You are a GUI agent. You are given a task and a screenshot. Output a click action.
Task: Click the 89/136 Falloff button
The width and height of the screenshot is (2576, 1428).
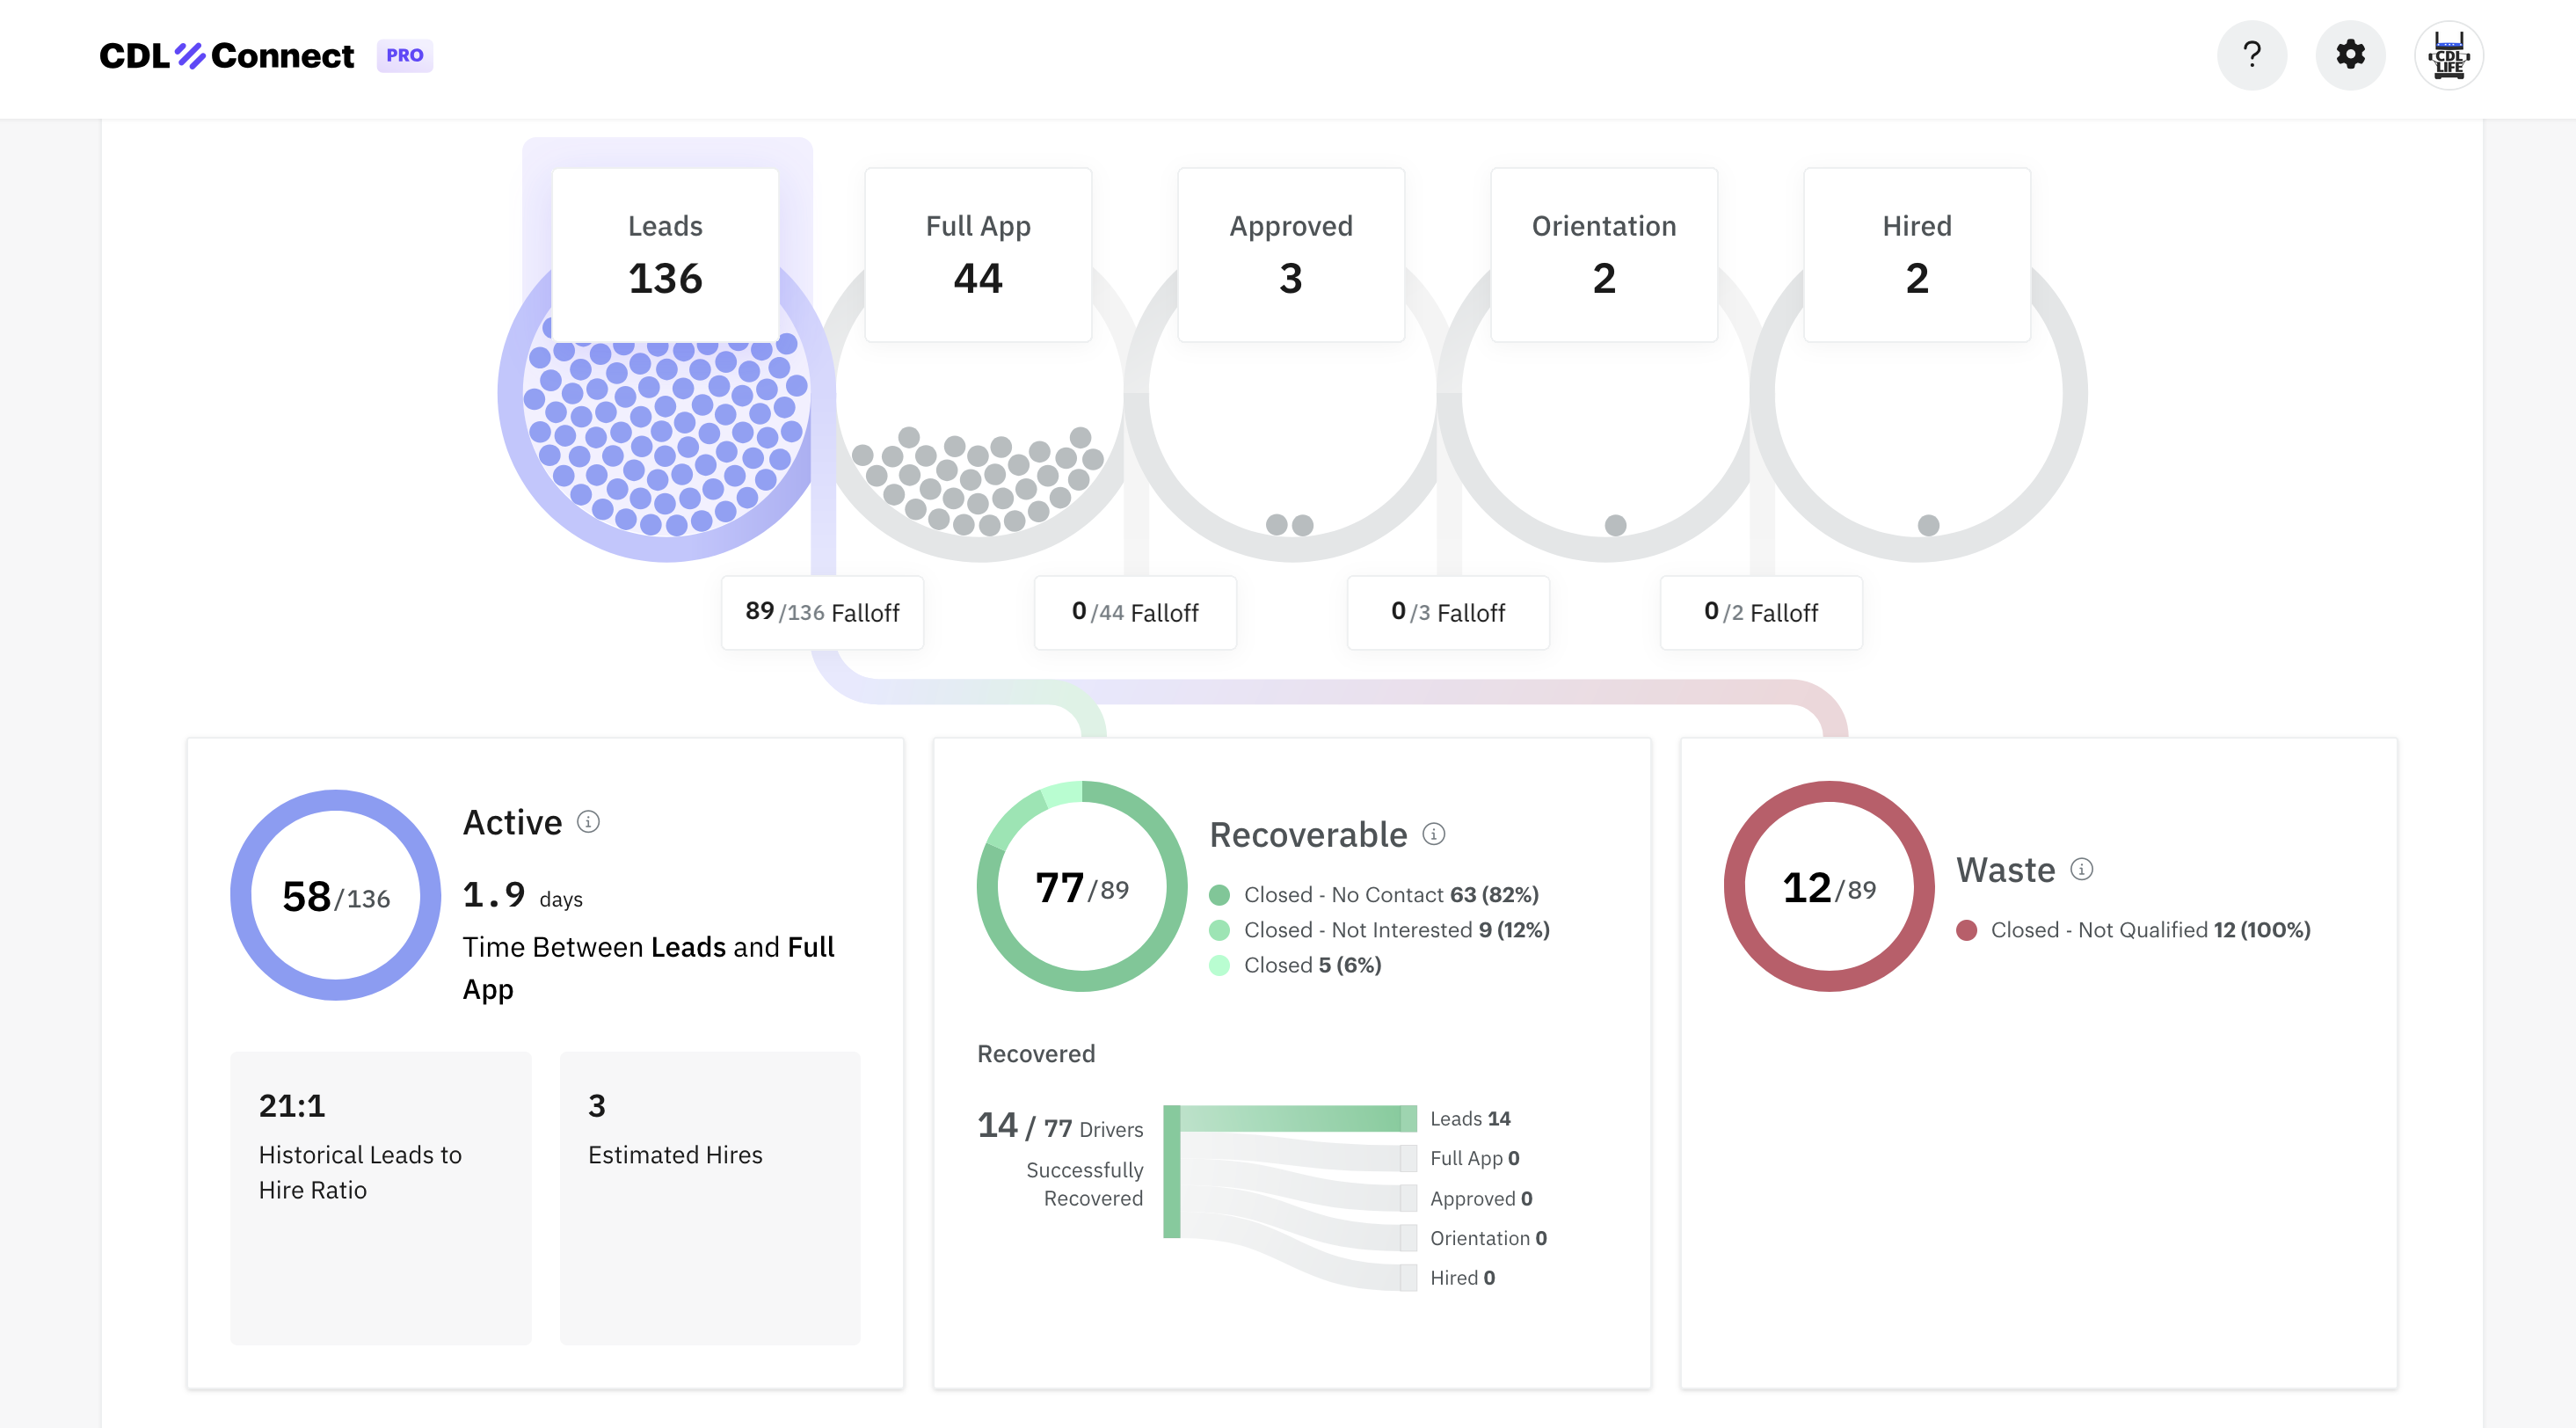pyautogui.click(x=822, y=612)
